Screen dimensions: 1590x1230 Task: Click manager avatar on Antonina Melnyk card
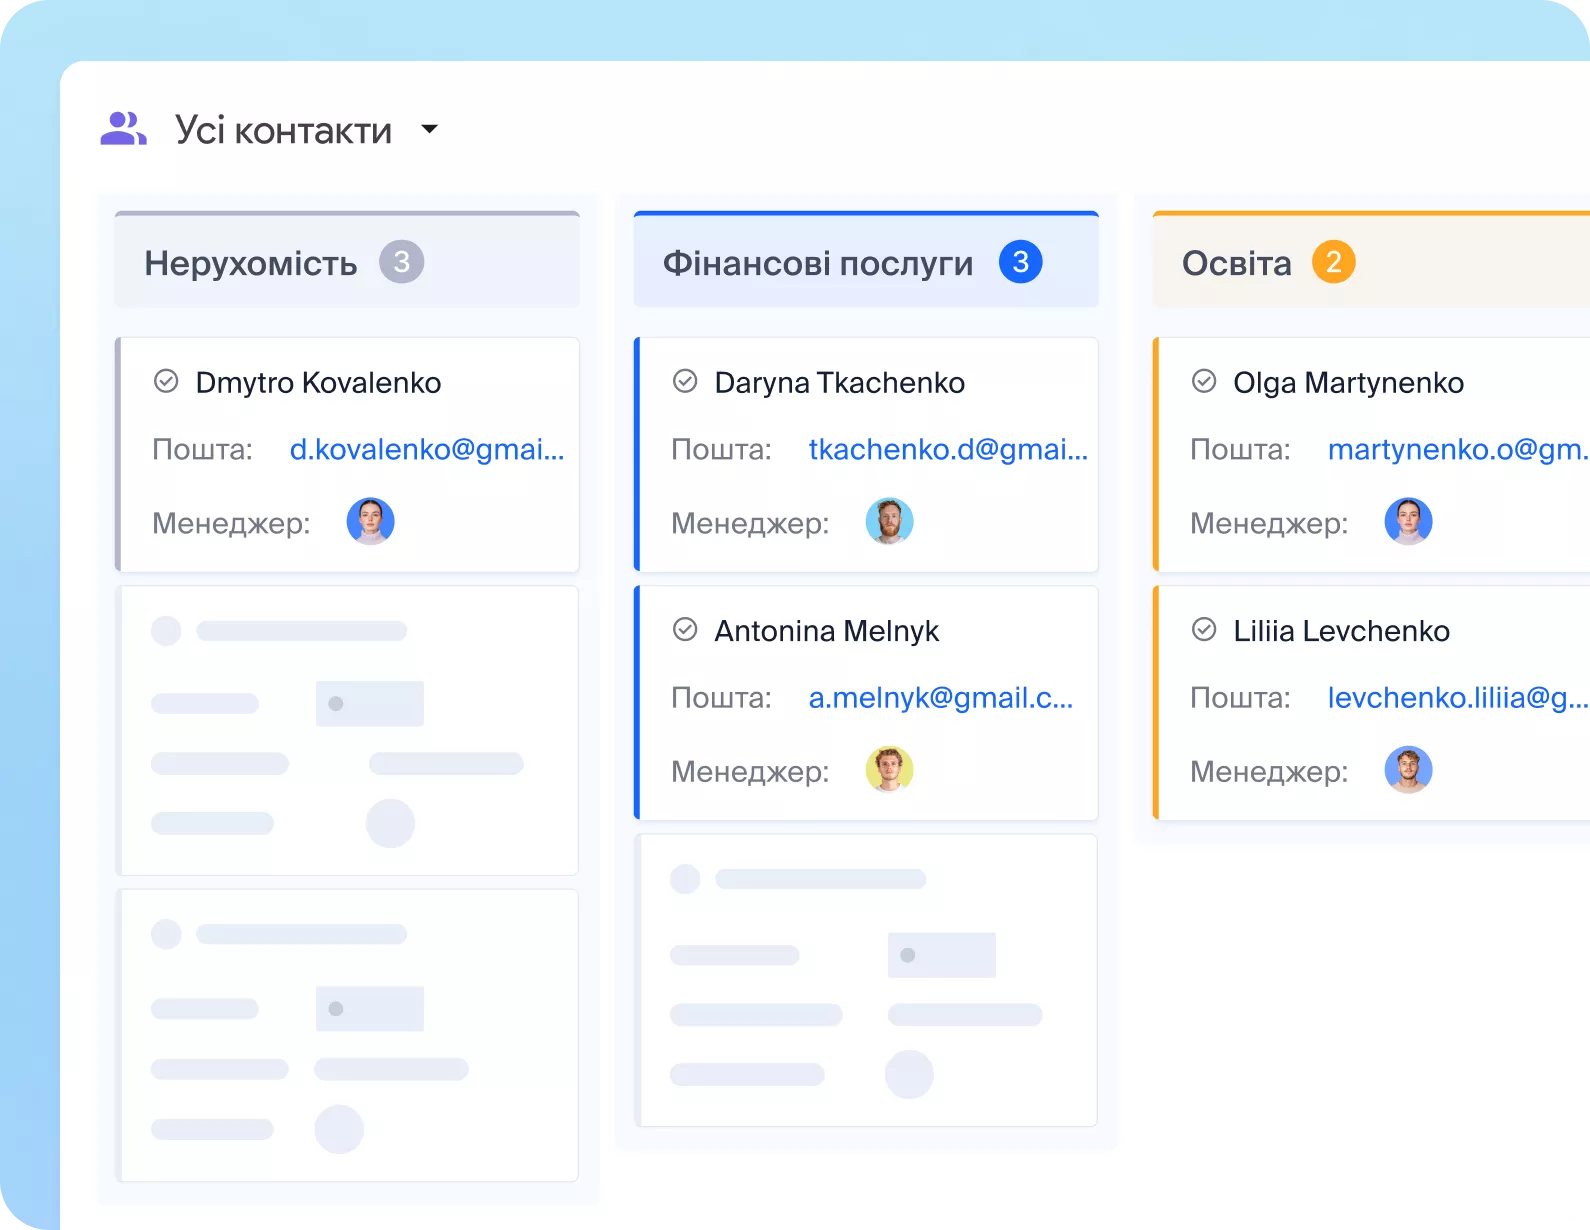click(889, 769)
